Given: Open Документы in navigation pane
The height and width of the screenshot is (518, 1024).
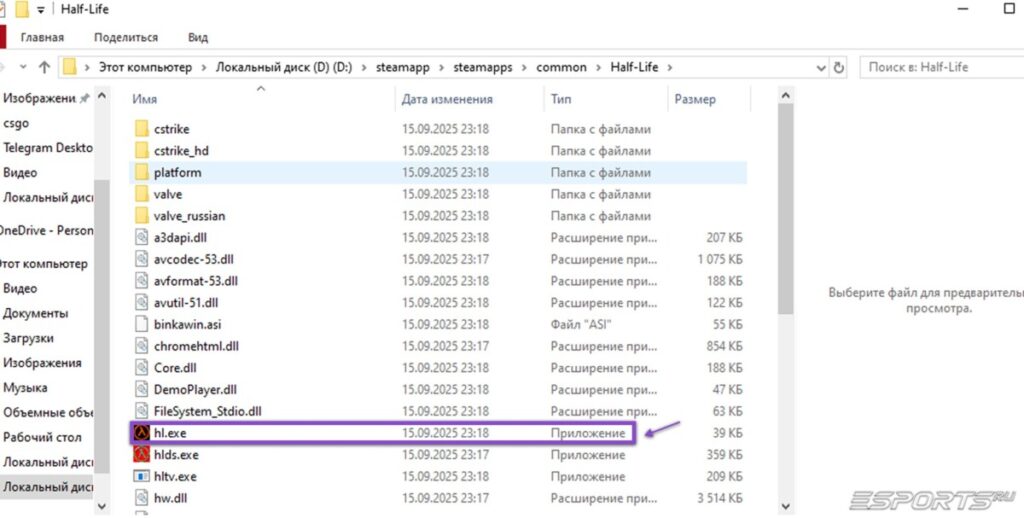Looking at the screenshot, I should coord(35,314).
